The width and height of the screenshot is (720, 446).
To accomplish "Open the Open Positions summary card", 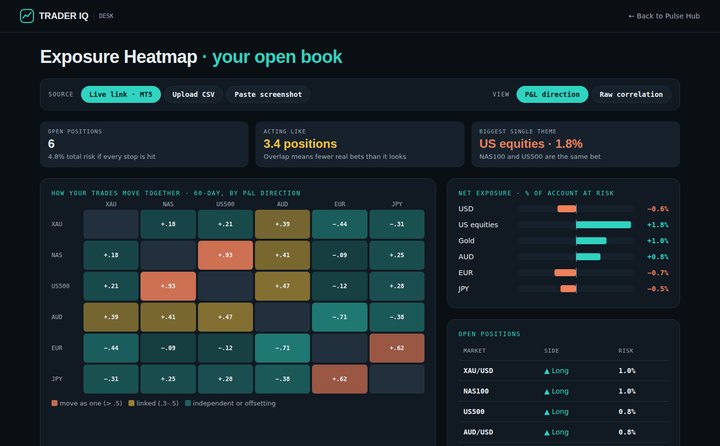I will pos(144,144).
